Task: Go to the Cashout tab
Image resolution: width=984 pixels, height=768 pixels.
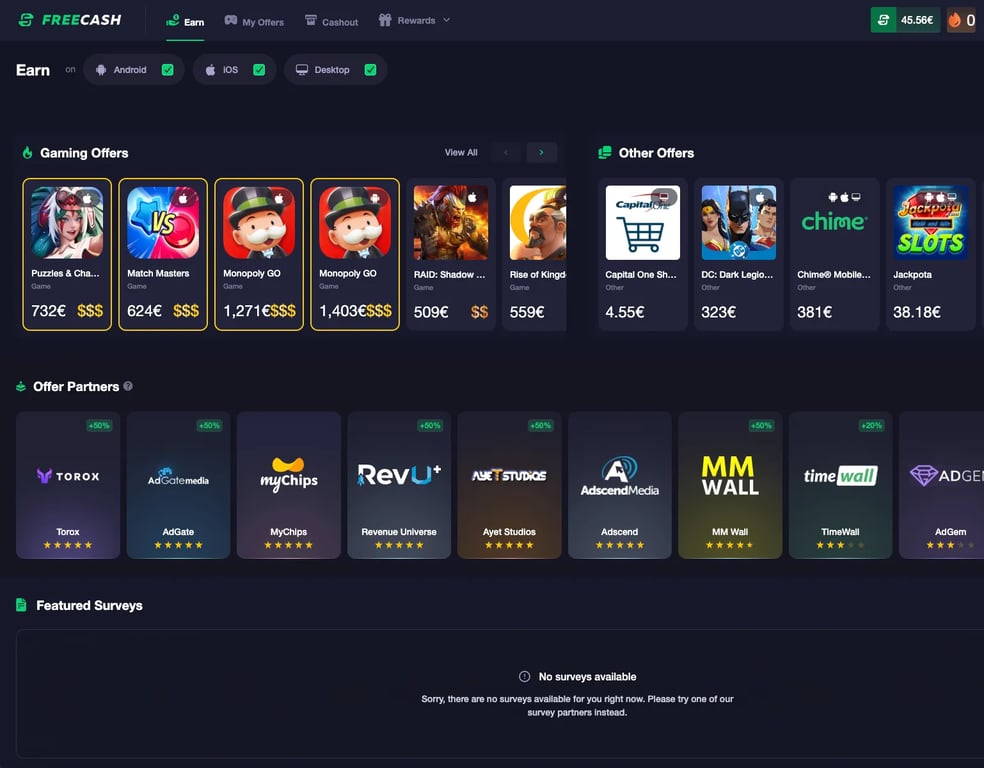Action: tap(331, 21)
